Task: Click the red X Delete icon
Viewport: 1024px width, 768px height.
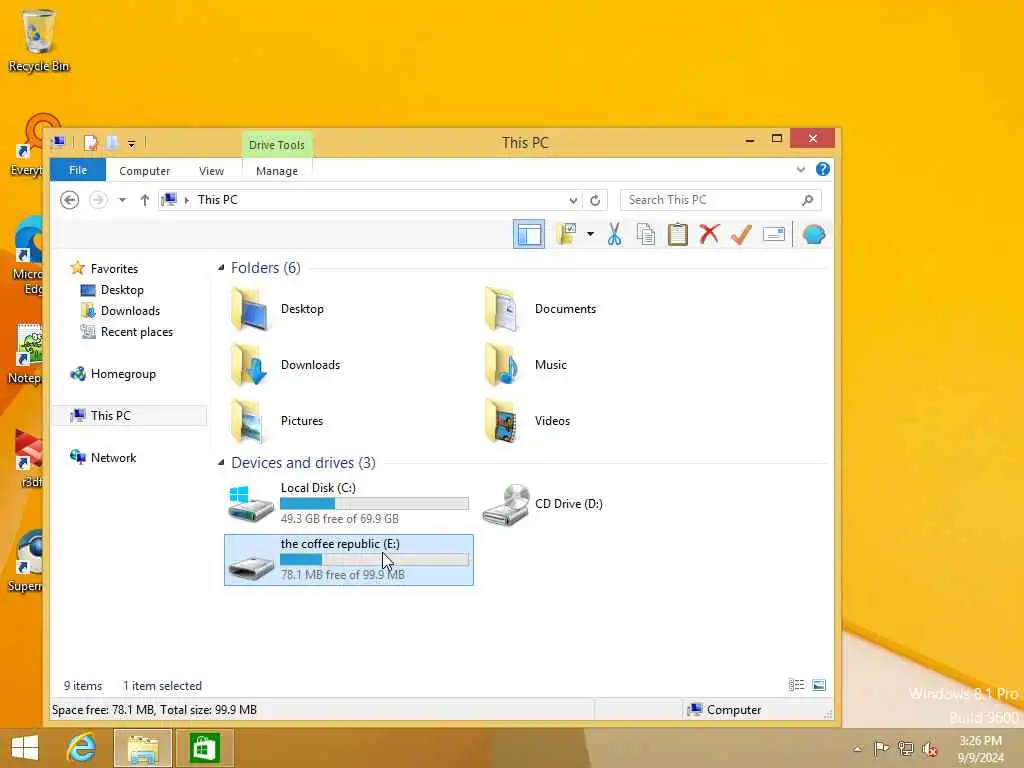Action: coord(709,234)
